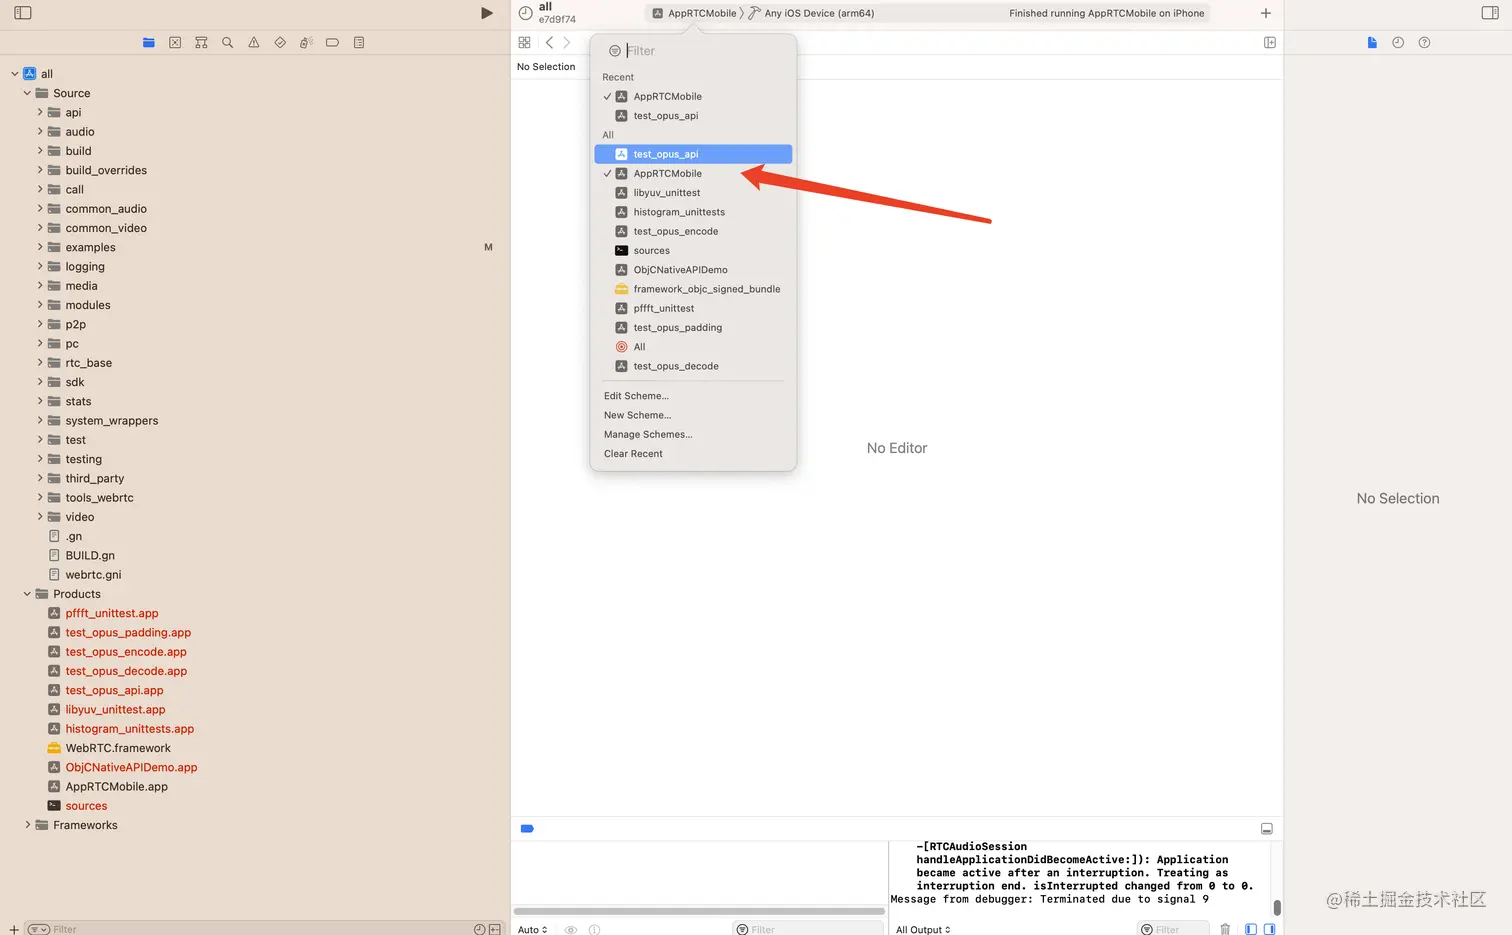Open the breakpoint navigator
The image size is (1512, 935).
(332, 42)
